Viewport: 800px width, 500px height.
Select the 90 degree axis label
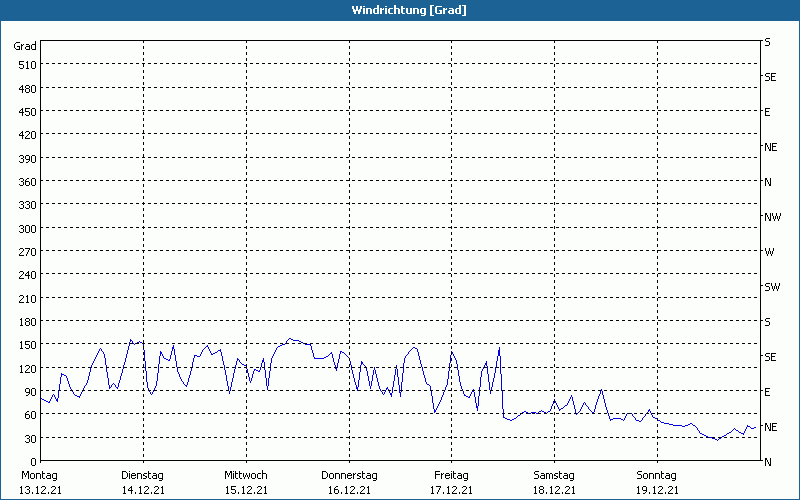tap(30, 392)
